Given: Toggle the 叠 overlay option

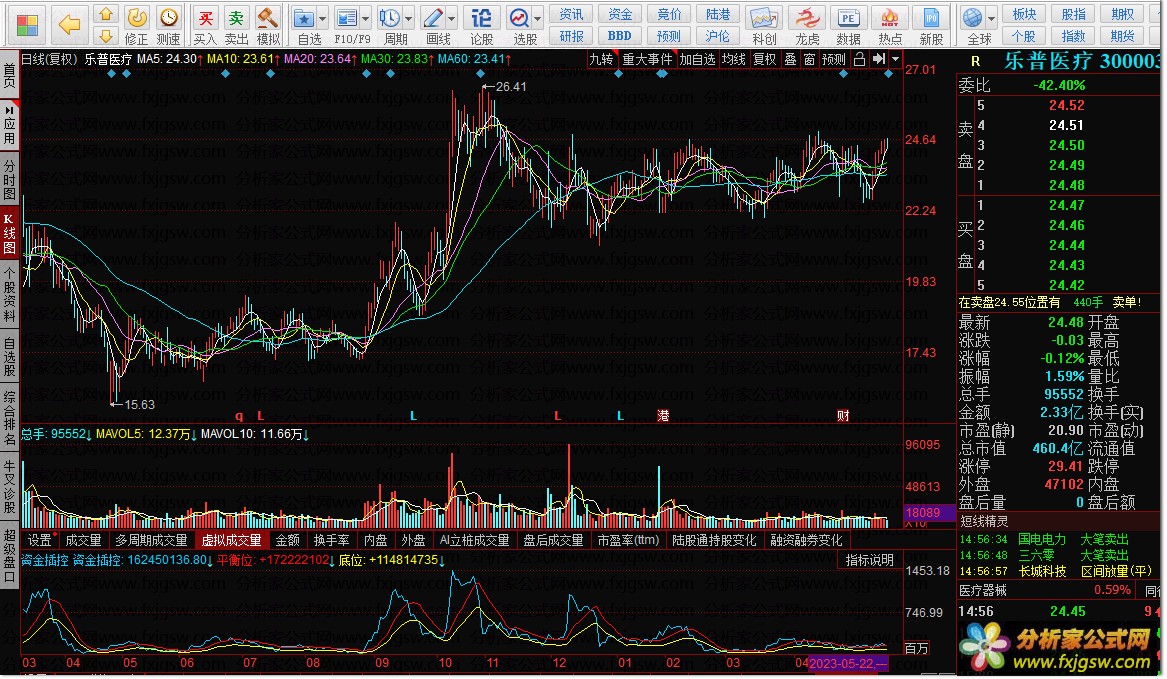Looking at the screenshot, I should point(790,60).
